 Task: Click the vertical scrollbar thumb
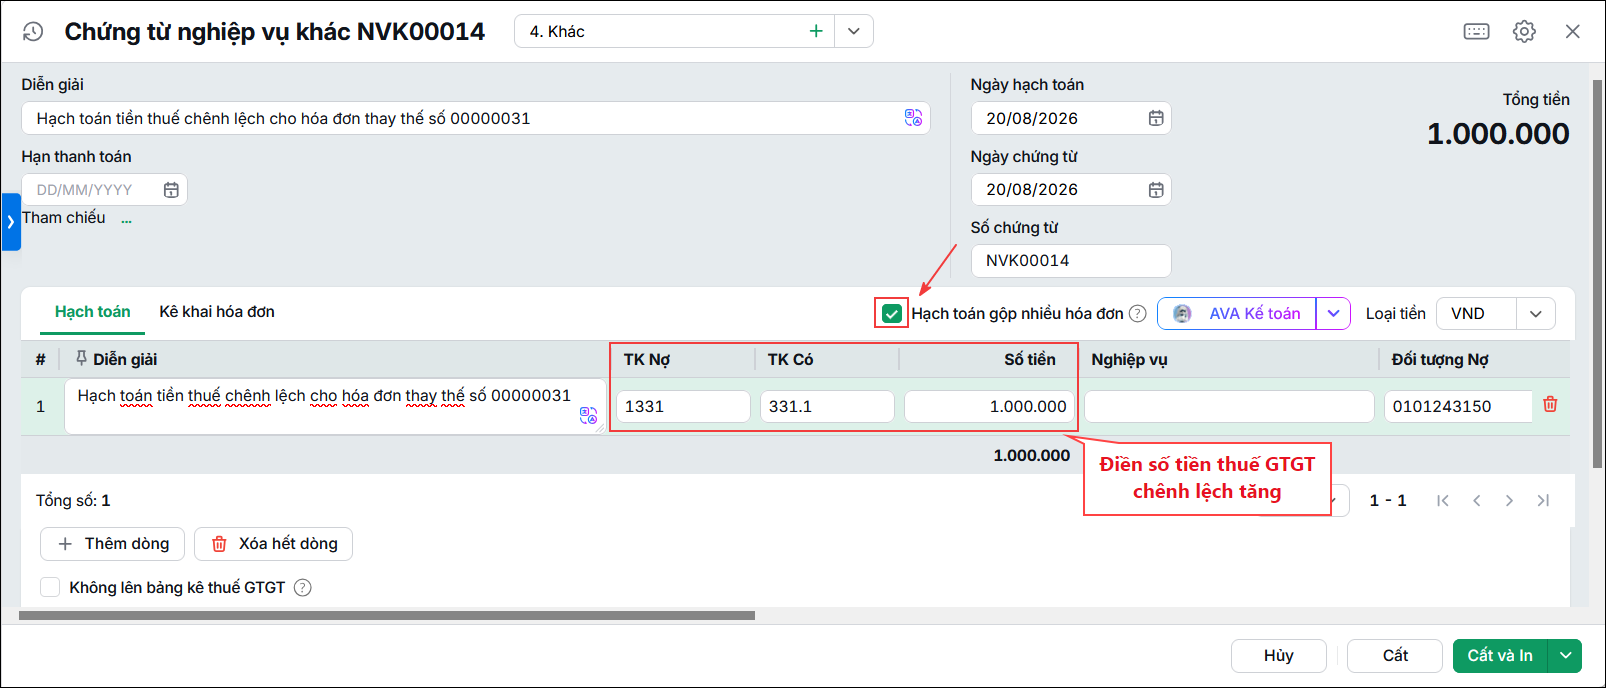click(x=1597, y=273)
